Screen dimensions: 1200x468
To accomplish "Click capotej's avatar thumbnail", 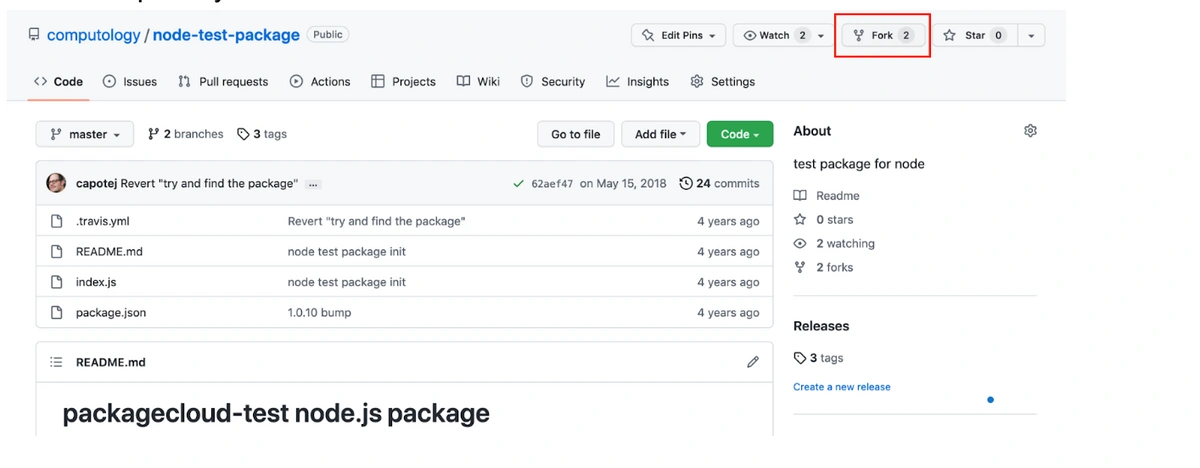I will click(x=56, y=183).
